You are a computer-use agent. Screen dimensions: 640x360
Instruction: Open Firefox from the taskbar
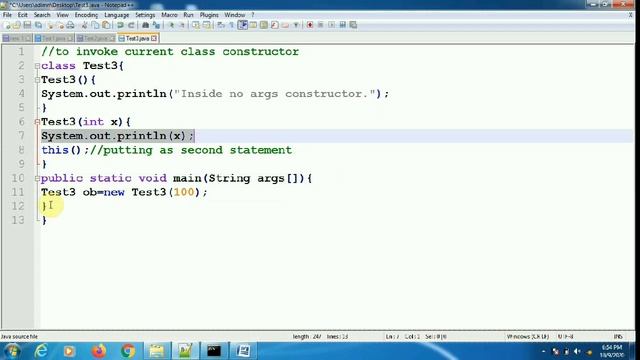(99, 351)
